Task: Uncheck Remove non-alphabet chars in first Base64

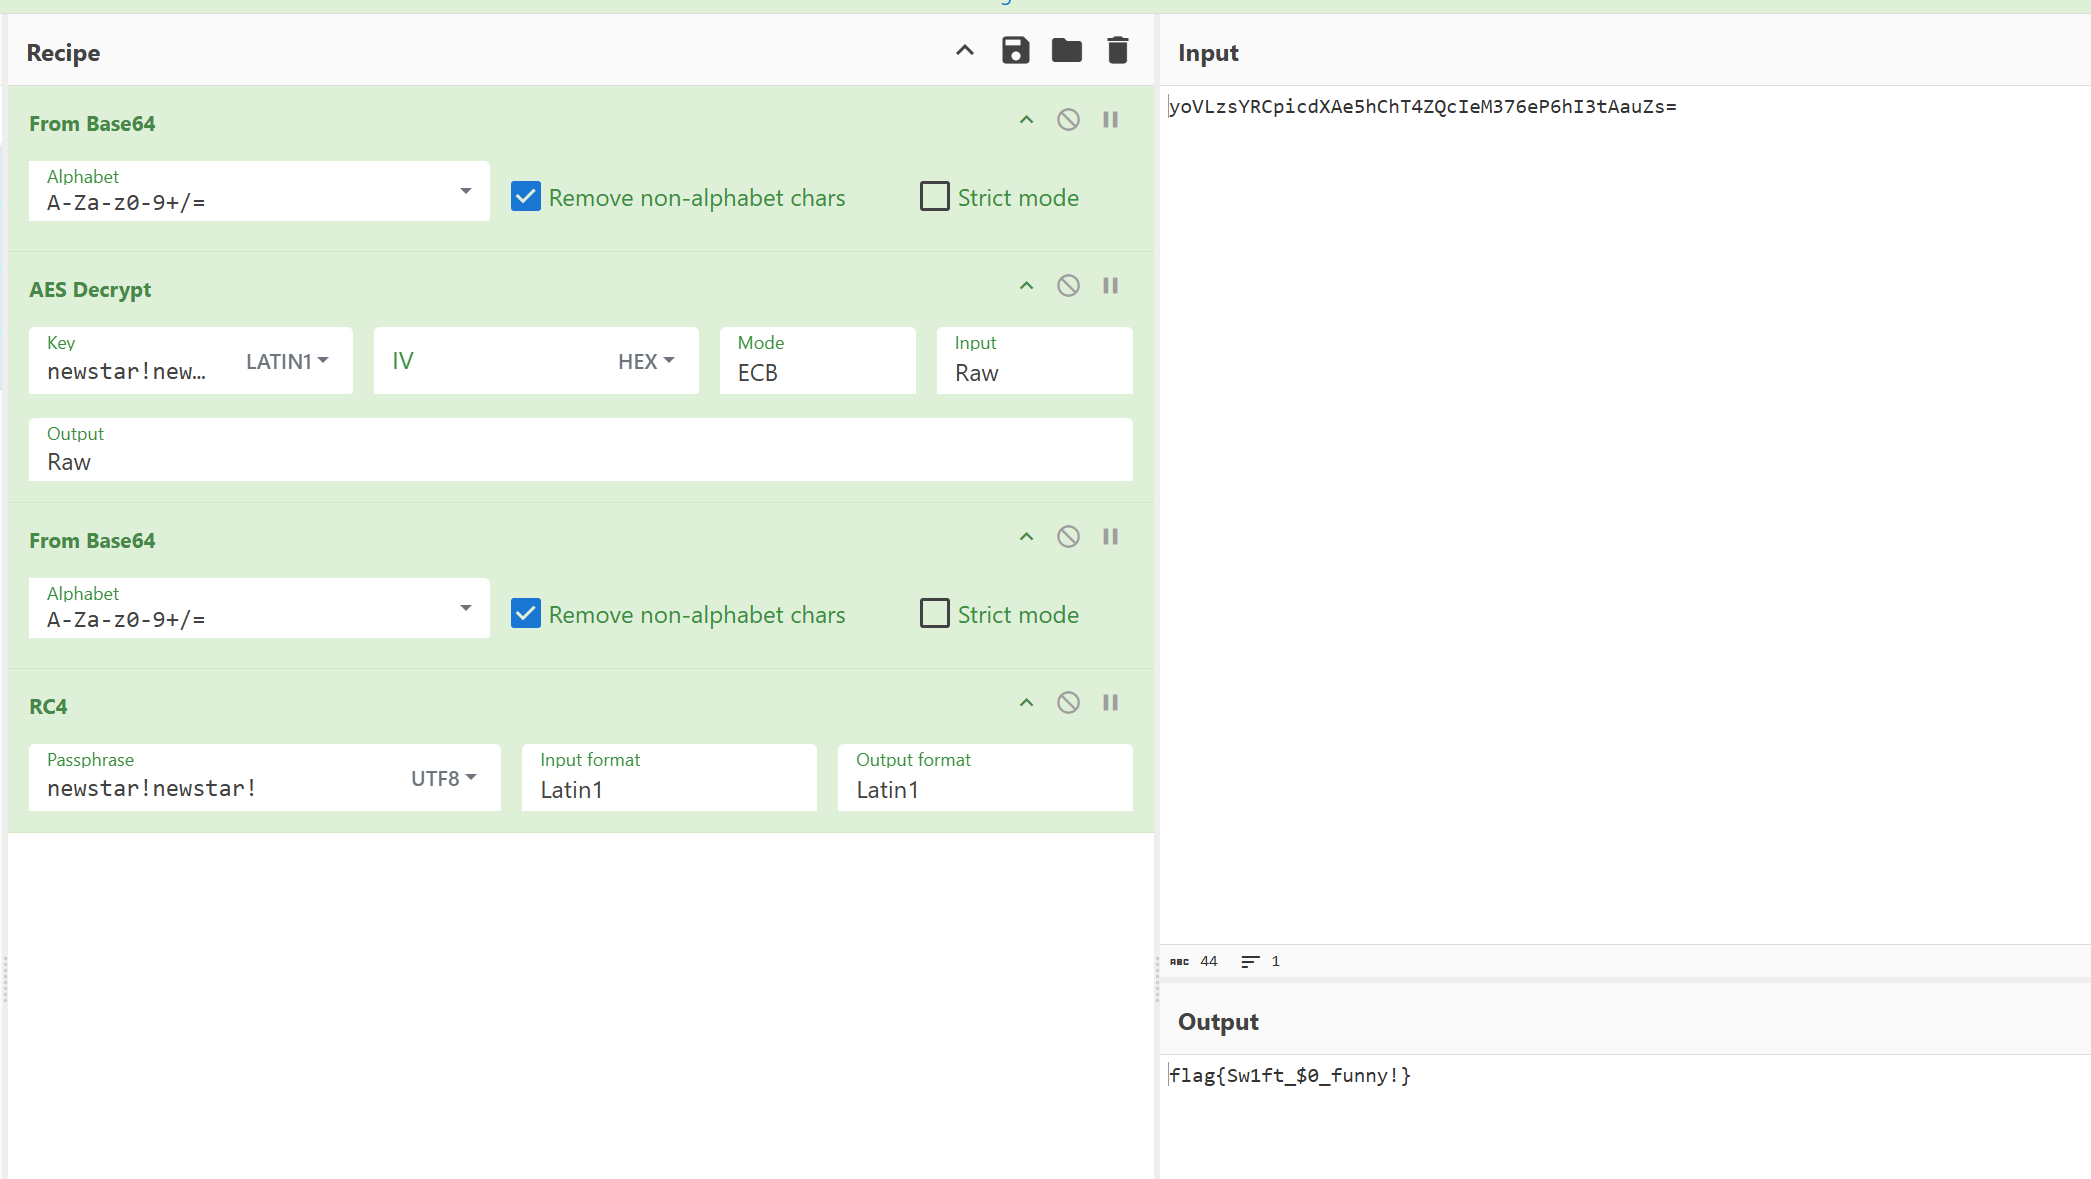Action: pos(526,197)
